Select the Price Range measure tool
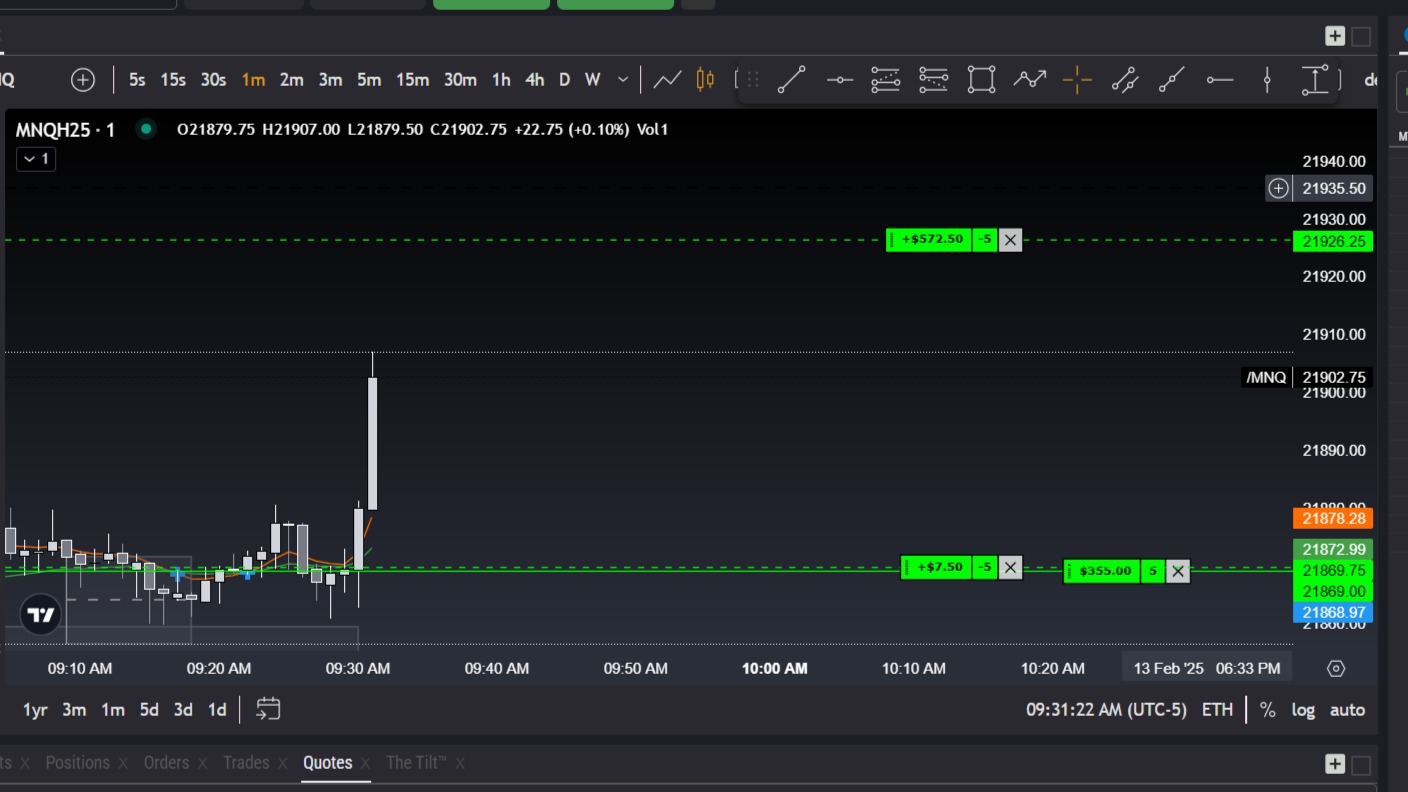1408x792 pixels. coord(1315,80)
